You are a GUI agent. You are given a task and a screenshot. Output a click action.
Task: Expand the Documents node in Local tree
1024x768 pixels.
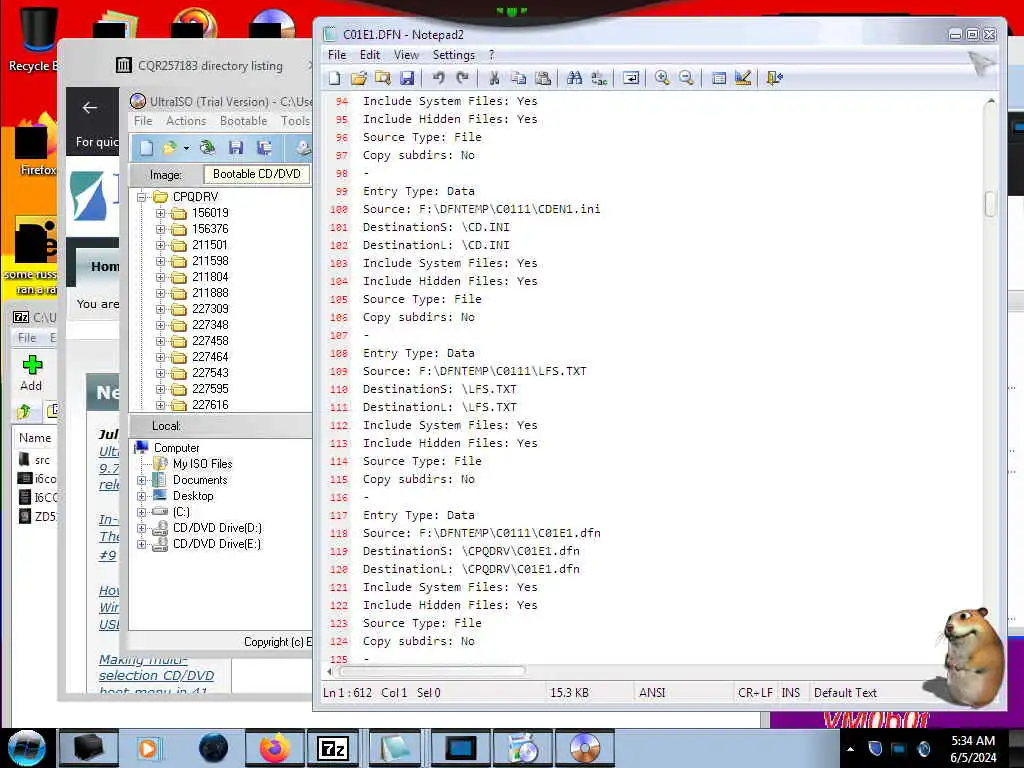pos(142,480)
